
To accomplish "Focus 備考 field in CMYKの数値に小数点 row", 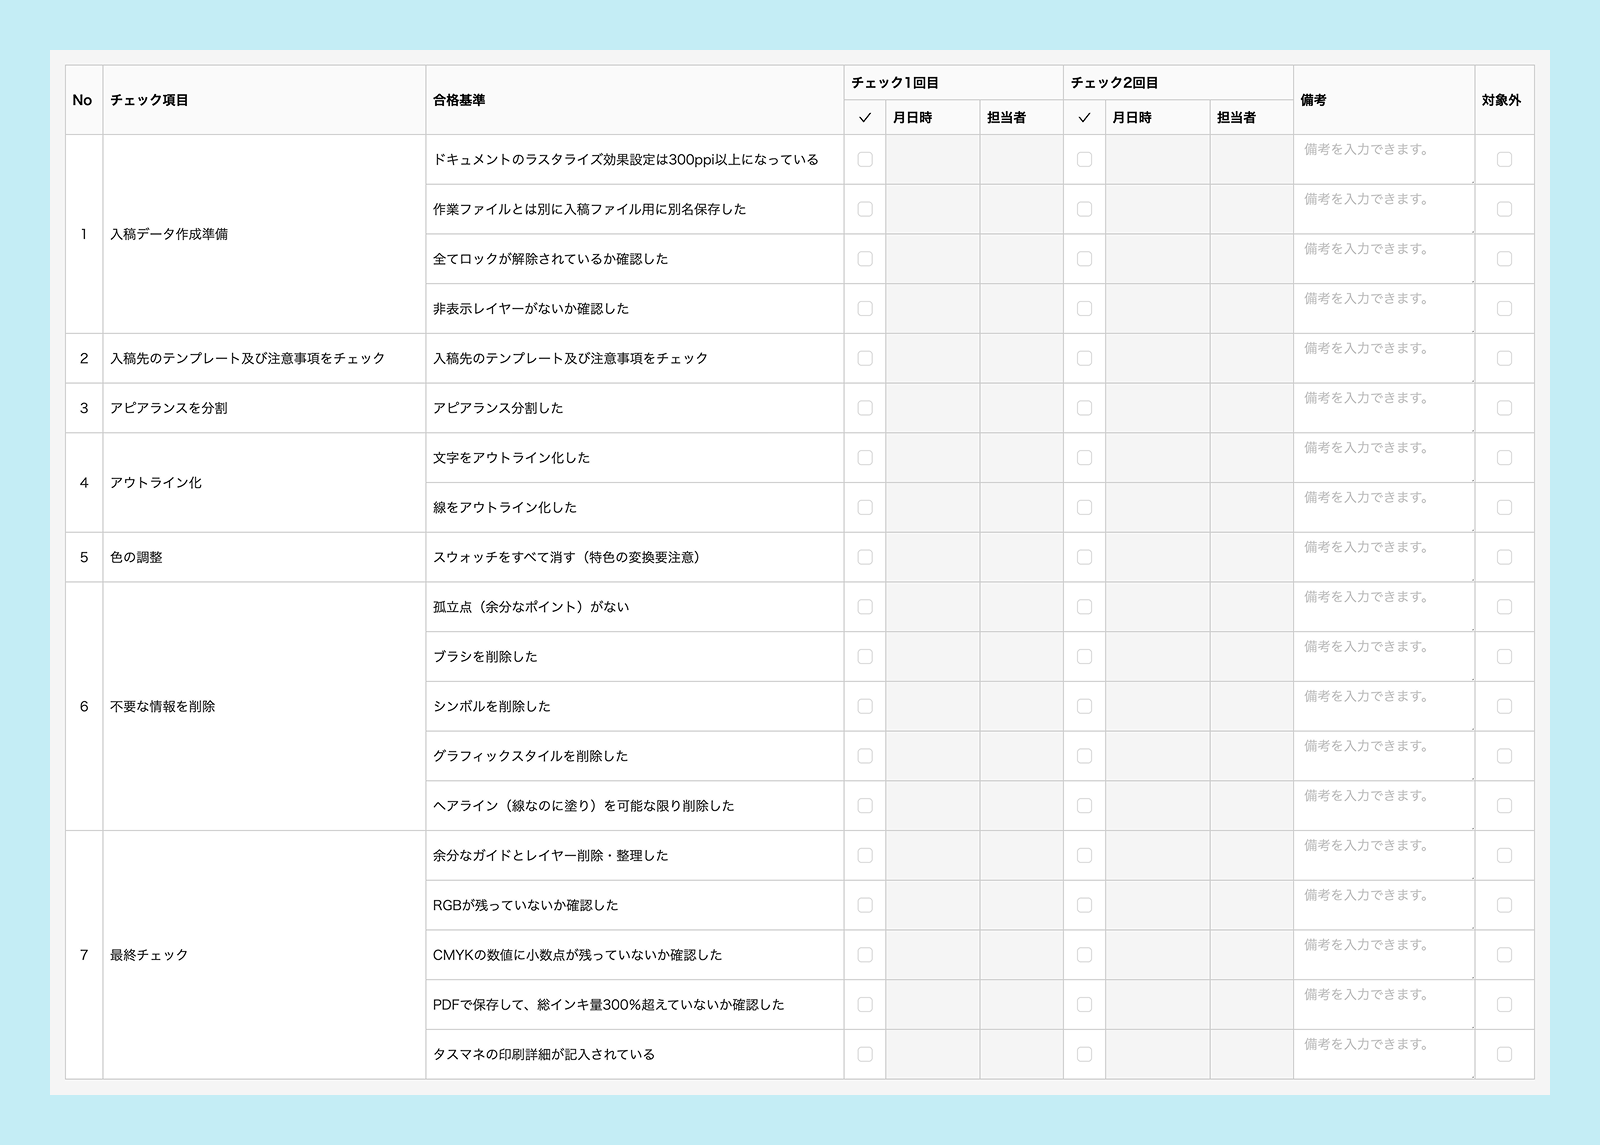I will click(1383, 955).
